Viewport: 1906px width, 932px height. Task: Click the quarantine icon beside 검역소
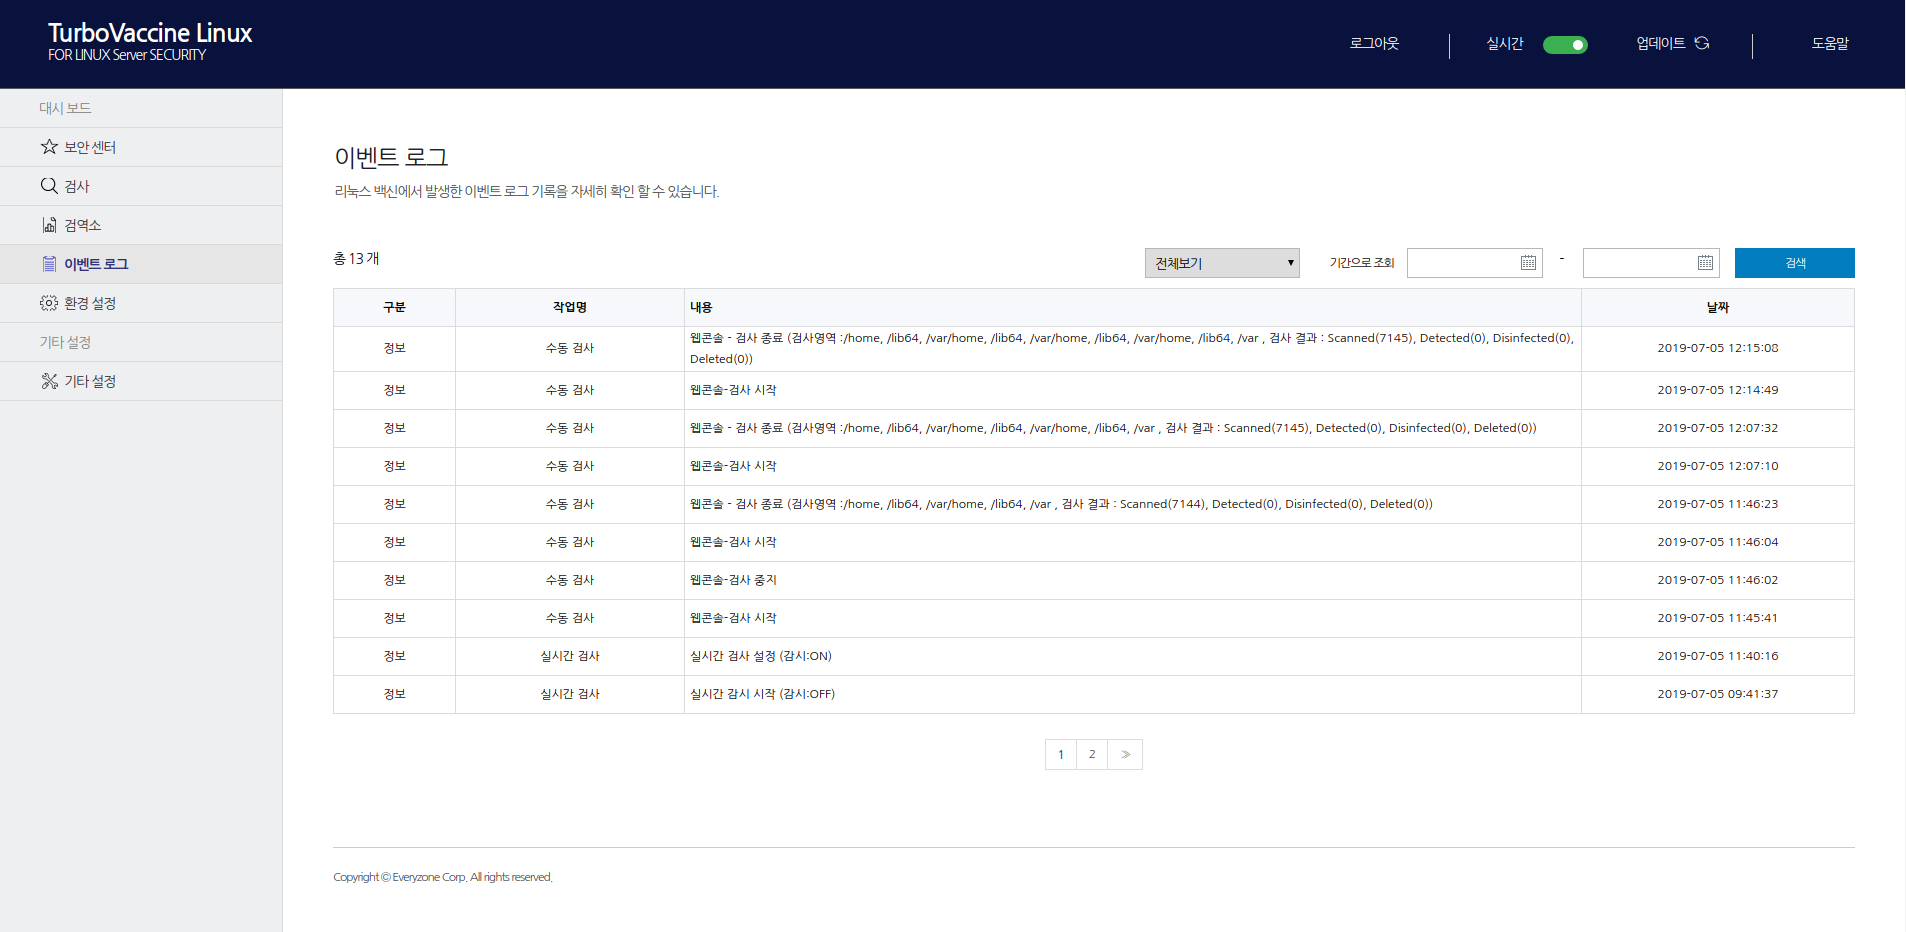[49, 225]
